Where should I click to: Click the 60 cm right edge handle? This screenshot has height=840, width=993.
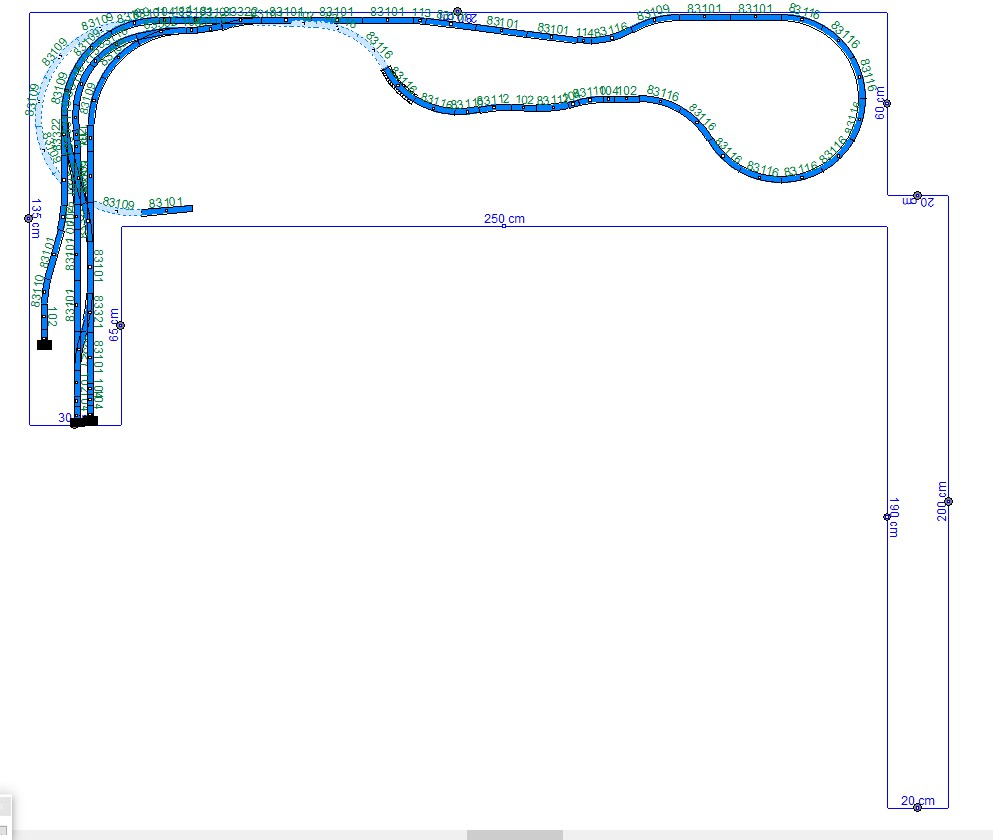(887, 103)
